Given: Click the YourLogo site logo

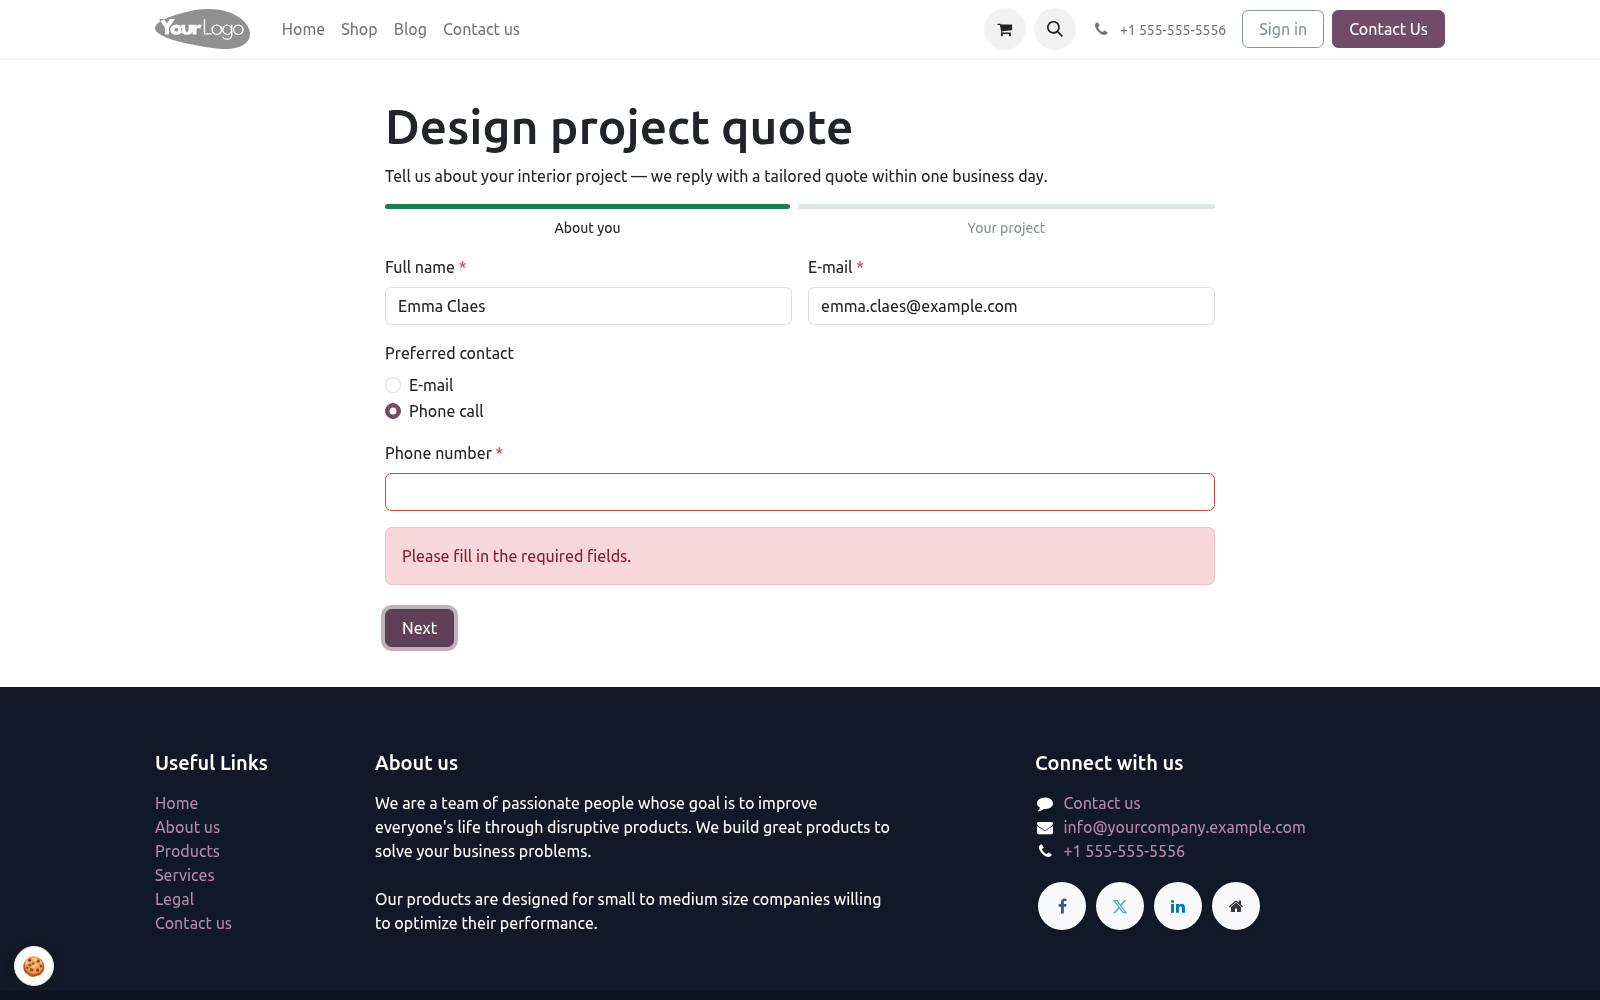Looking at the screenshot, I should pyautogui.click(x=202, y=29).
